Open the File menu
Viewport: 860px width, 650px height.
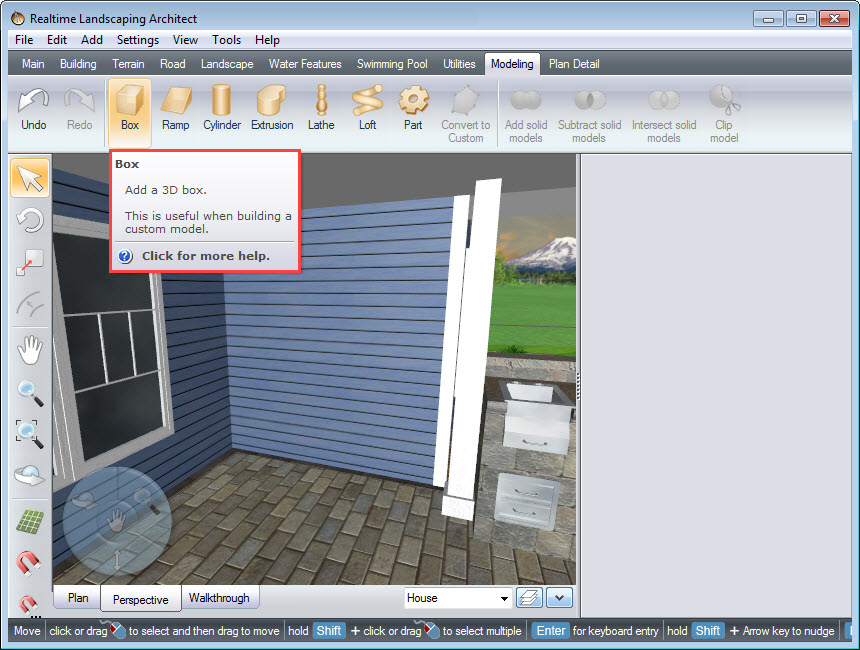tap(24, 40)
